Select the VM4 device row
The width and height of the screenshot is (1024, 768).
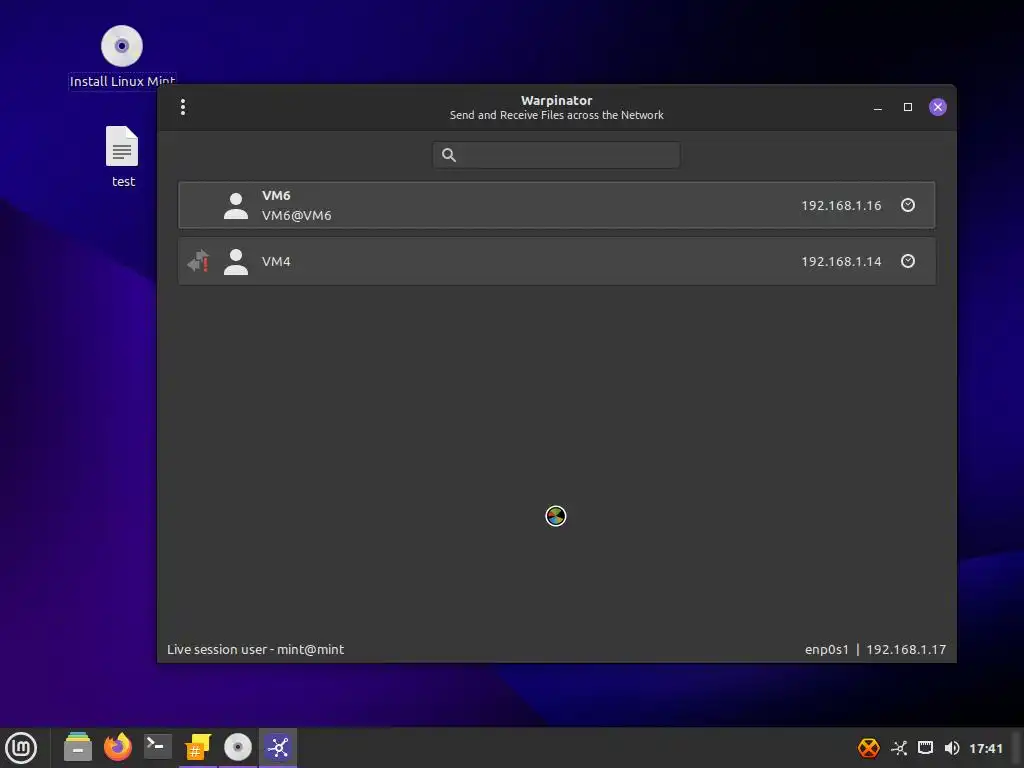[x=556, y=261]
